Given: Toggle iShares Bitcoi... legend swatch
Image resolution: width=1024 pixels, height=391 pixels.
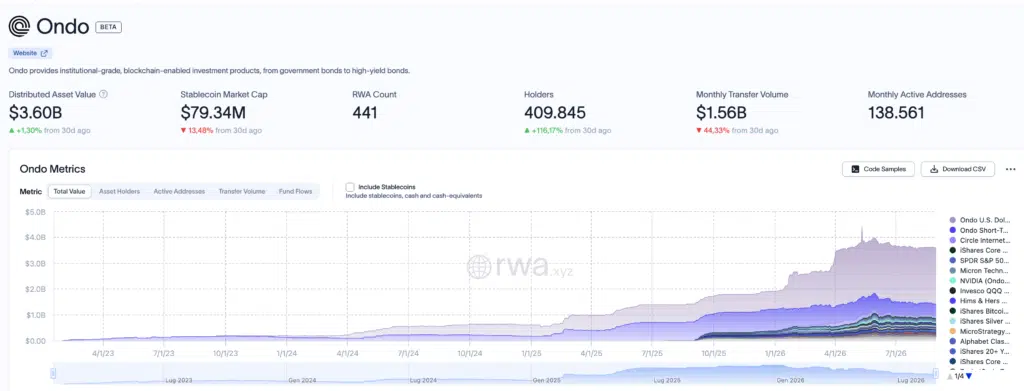Looking at the screenshot, I should [x=953, y=311].
